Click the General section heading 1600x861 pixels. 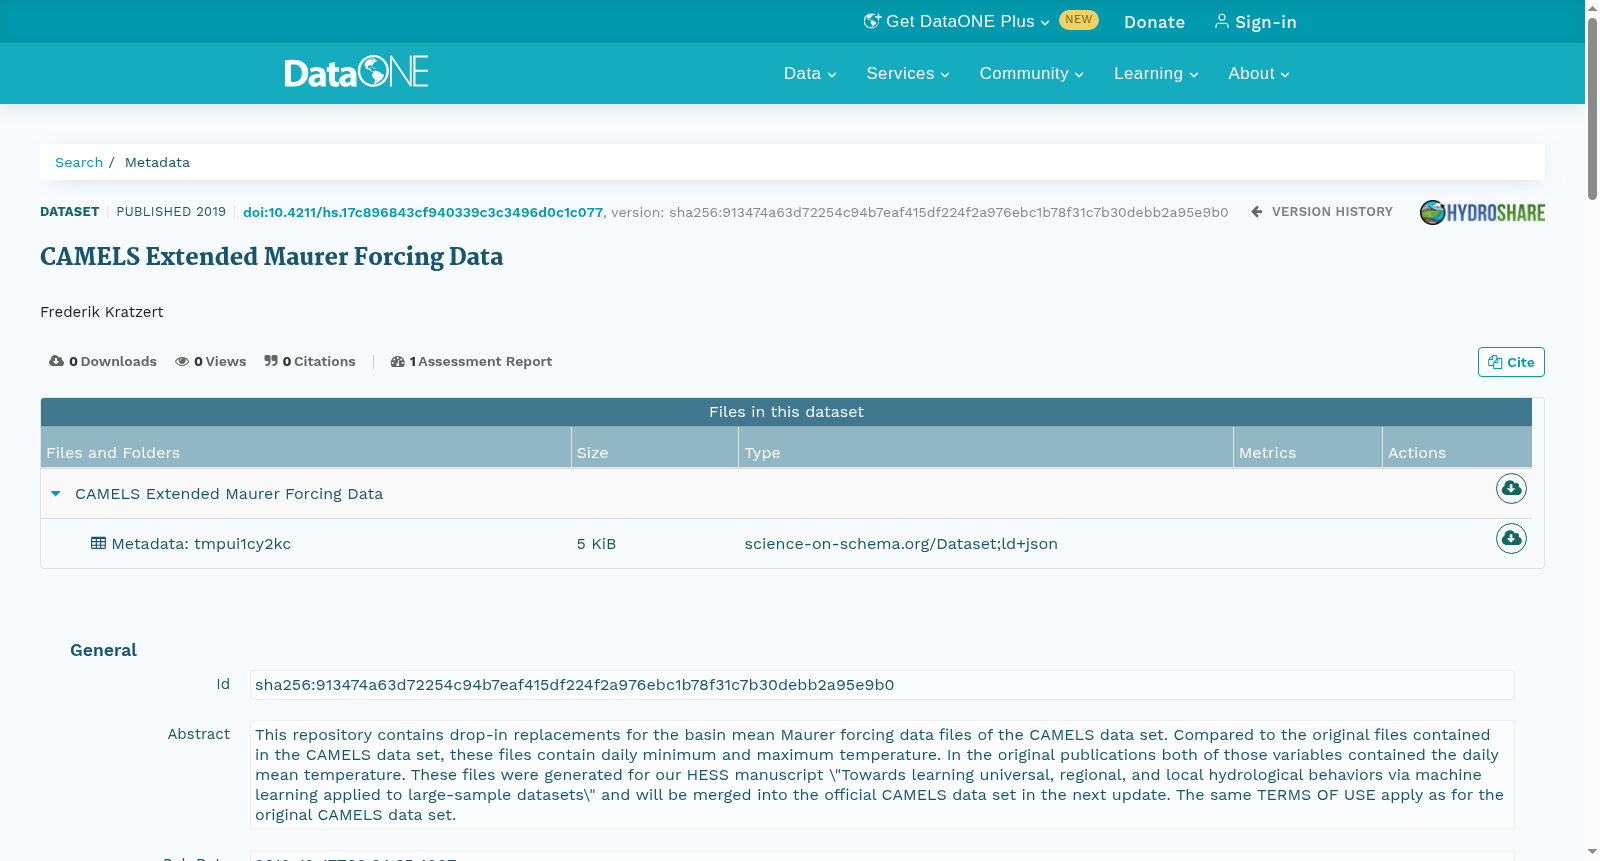[x=103, y=650]
